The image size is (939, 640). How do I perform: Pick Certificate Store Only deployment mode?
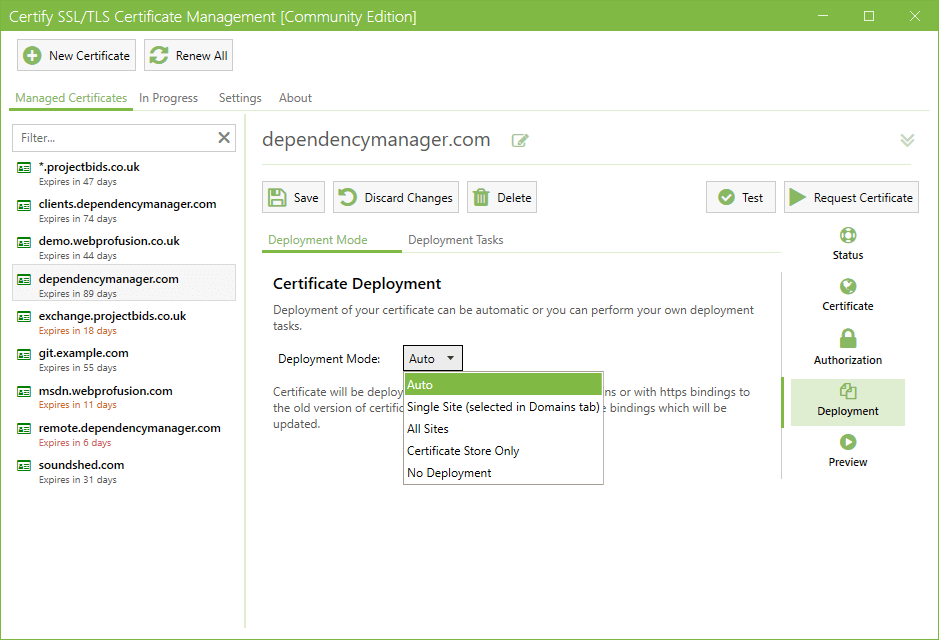tap(463, 451)
